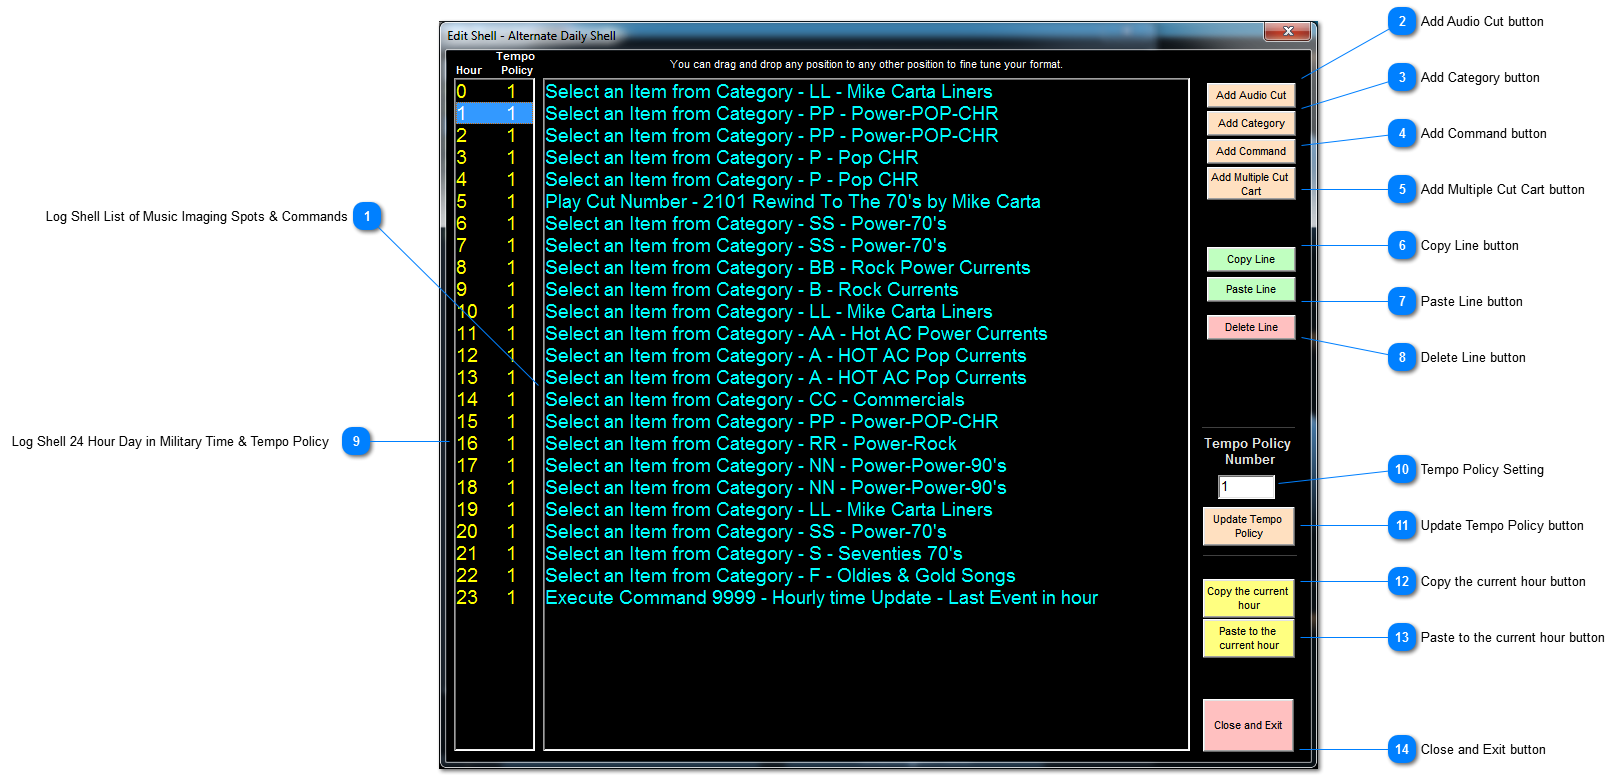
Task: Select hour 0 in the hour list
Action: (x=494, y=92)
